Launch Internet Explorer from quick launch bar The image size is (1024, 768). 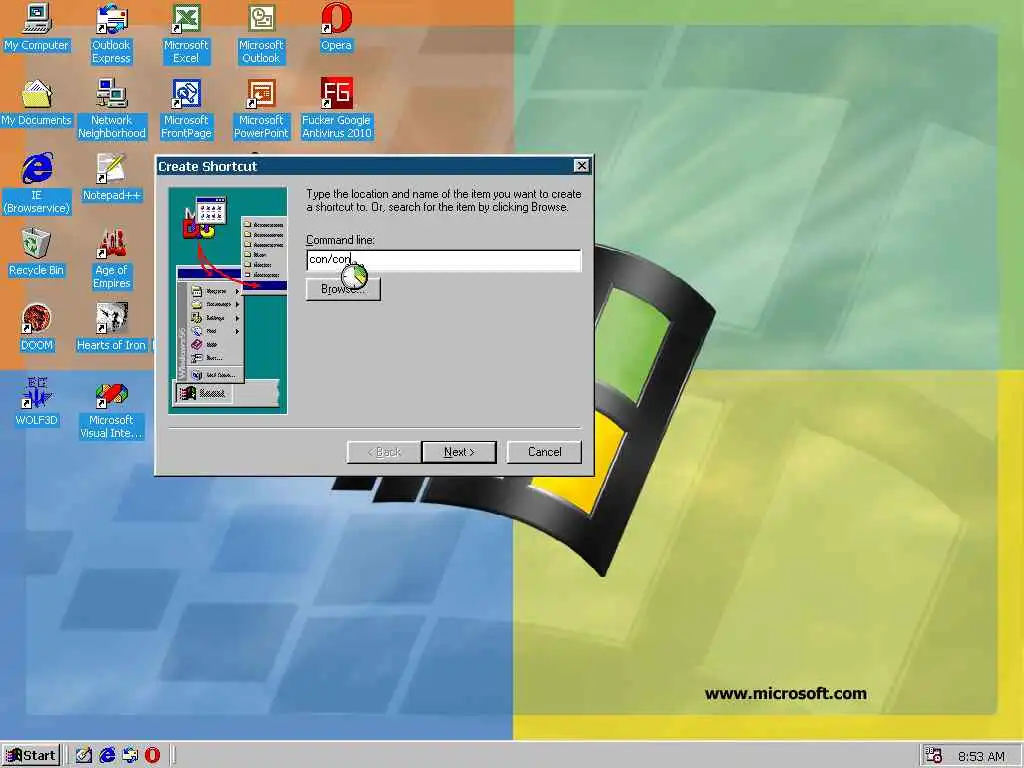coord(107,756)
